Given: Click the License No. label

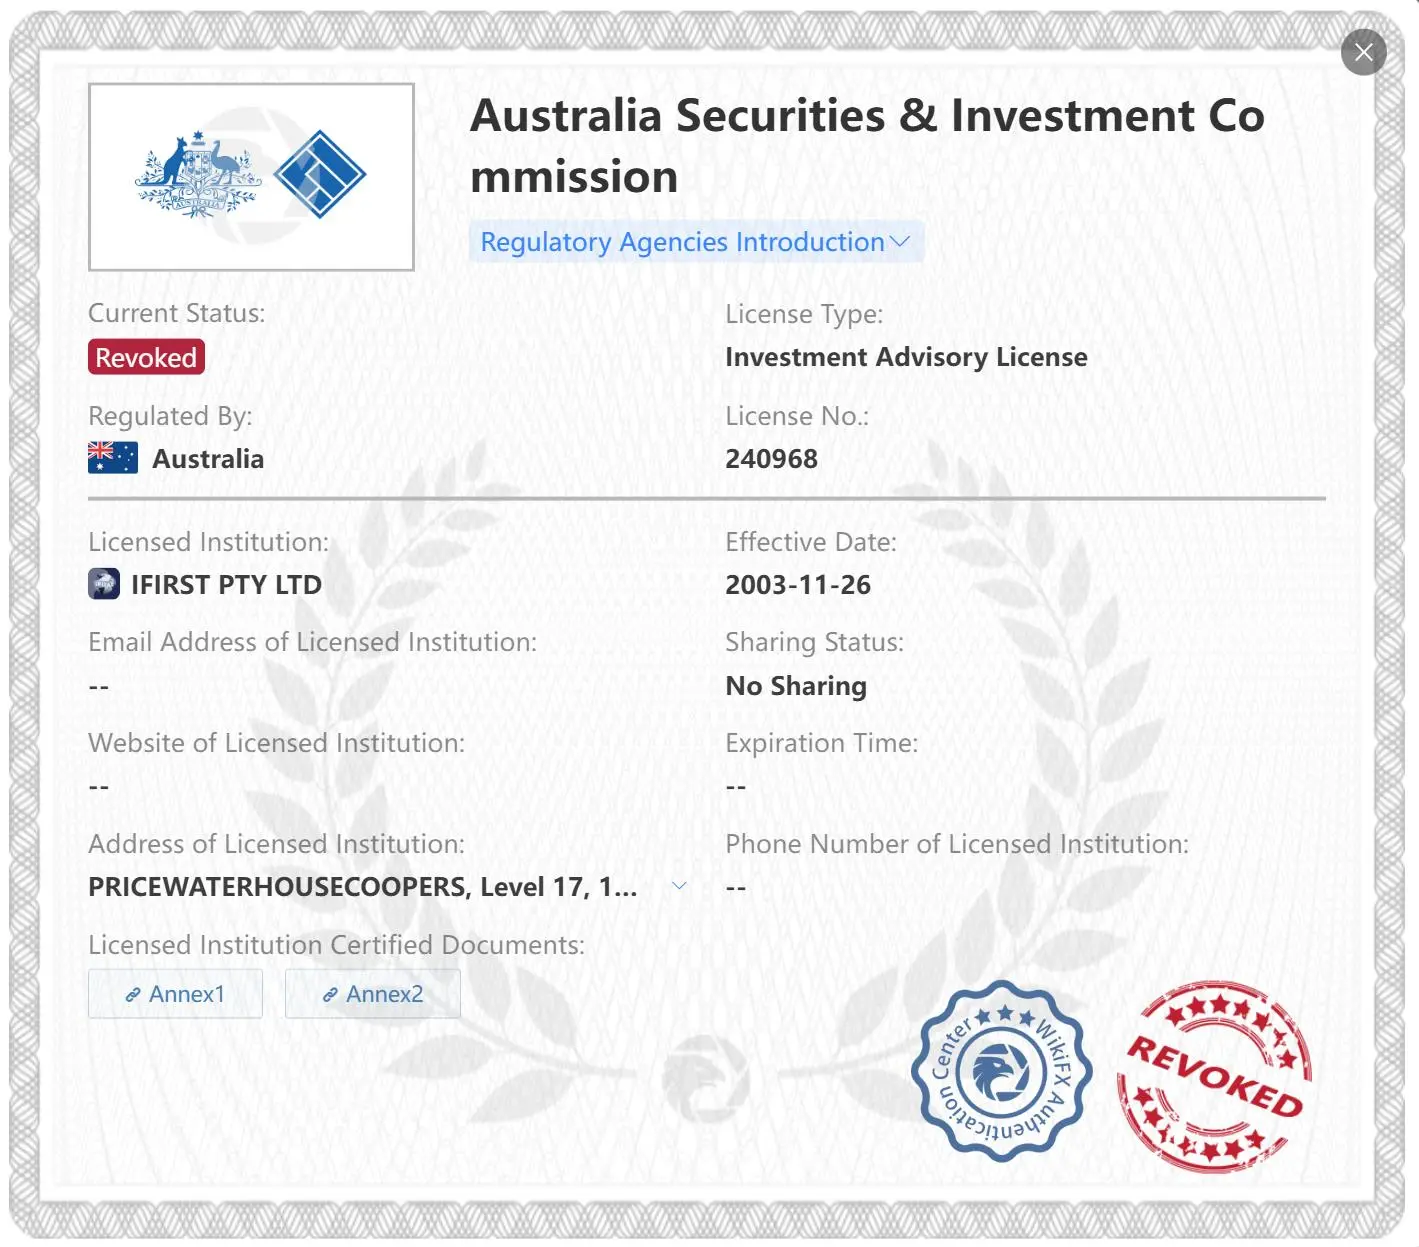Looking at the screenshot, I should [x=797, y=416].
